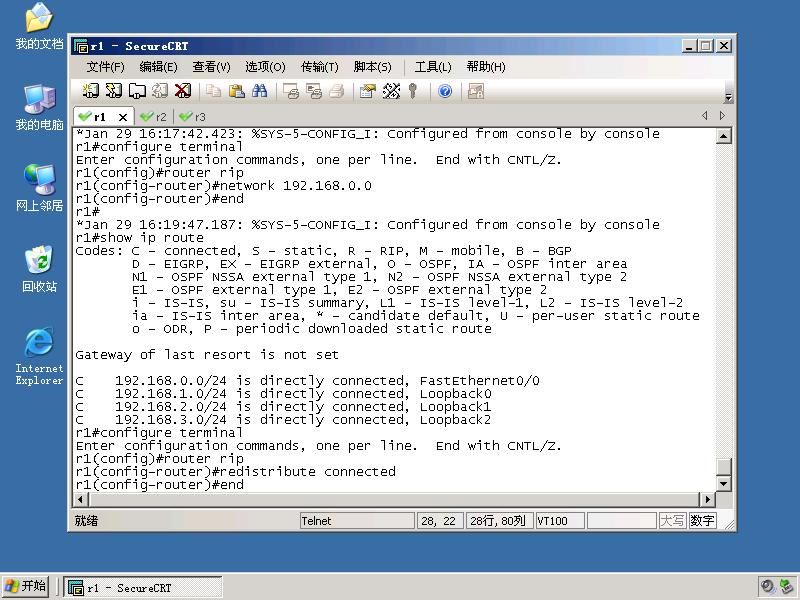800x600 pixels.
Task: Select the 我的文档 desktop icon
Action: point(39,27)
